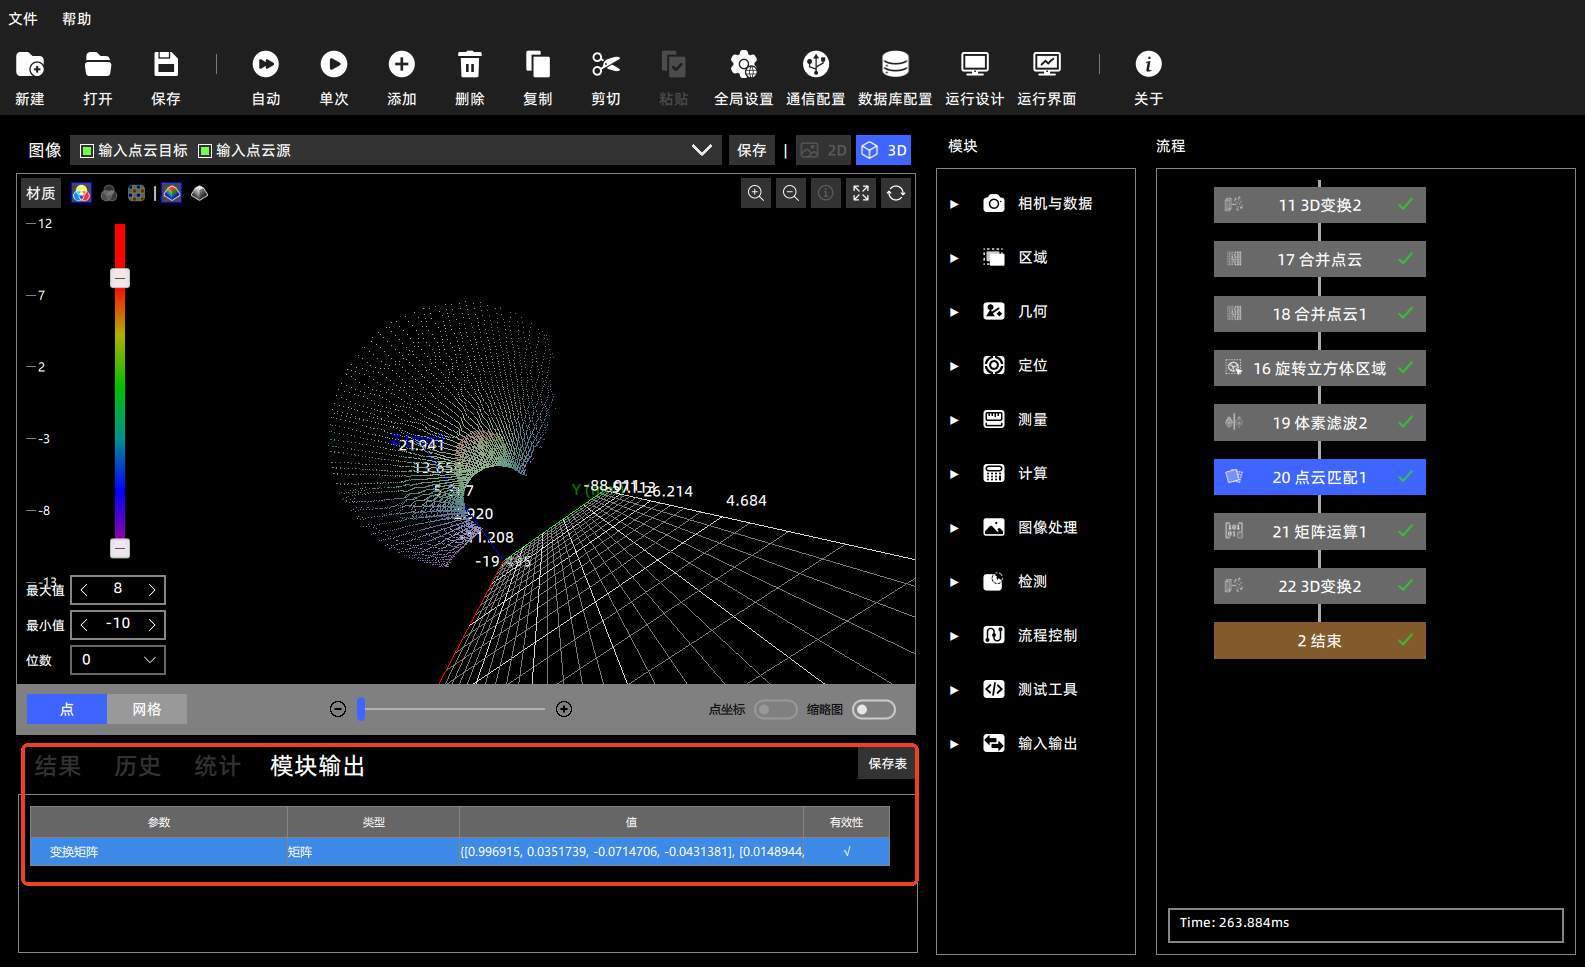Select the 16 旋转立方体区域 flow node

[x=1320, y=368]
